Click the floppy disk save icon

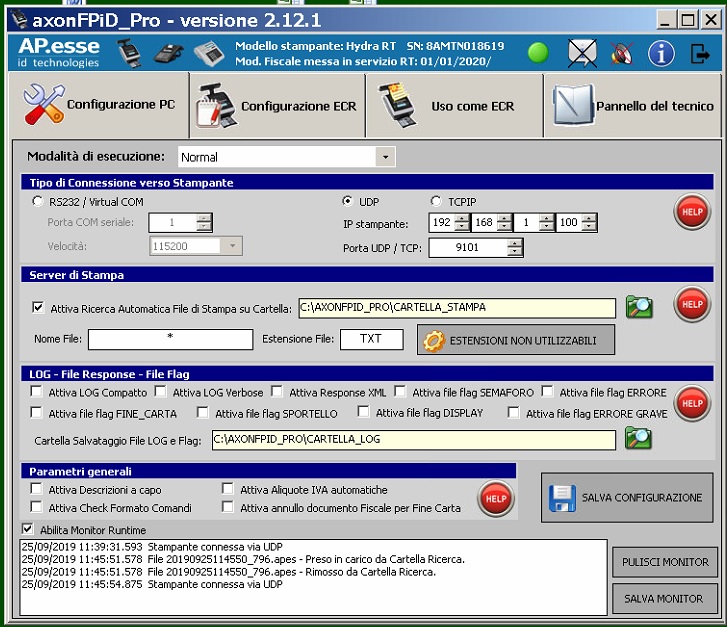click(x=562, y=499)
